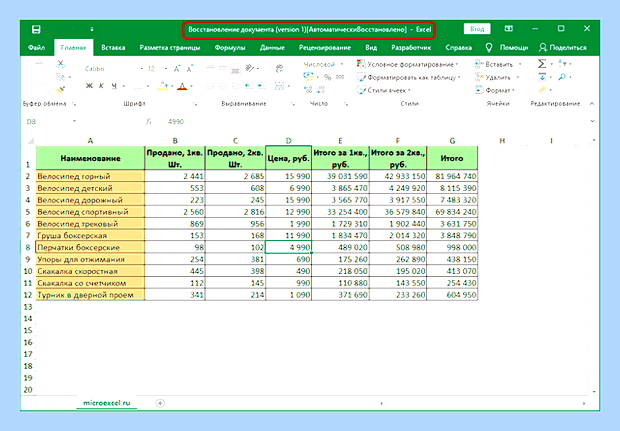620x431 pixels.
Task: Click the Вход sign-in button
Action: (477, 29)
